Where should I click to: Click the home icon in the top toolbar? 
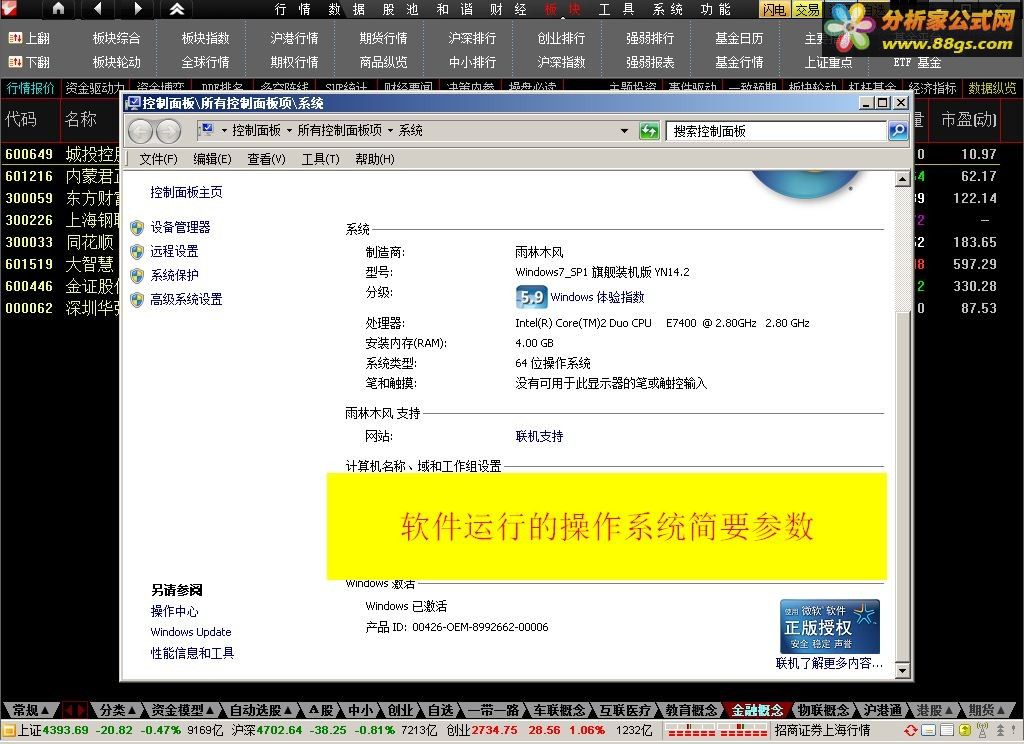click(59, 9)
